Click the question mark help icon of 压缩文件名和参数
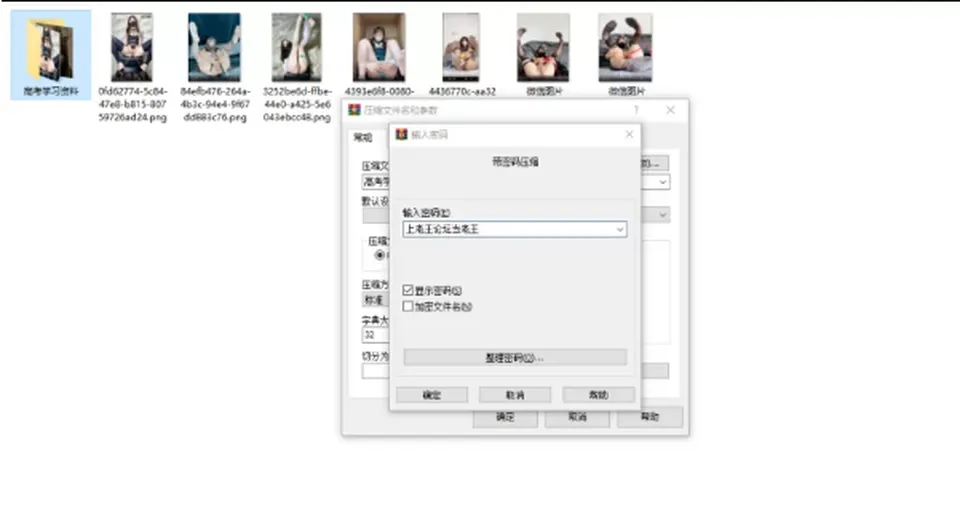 tap(636, 110)
